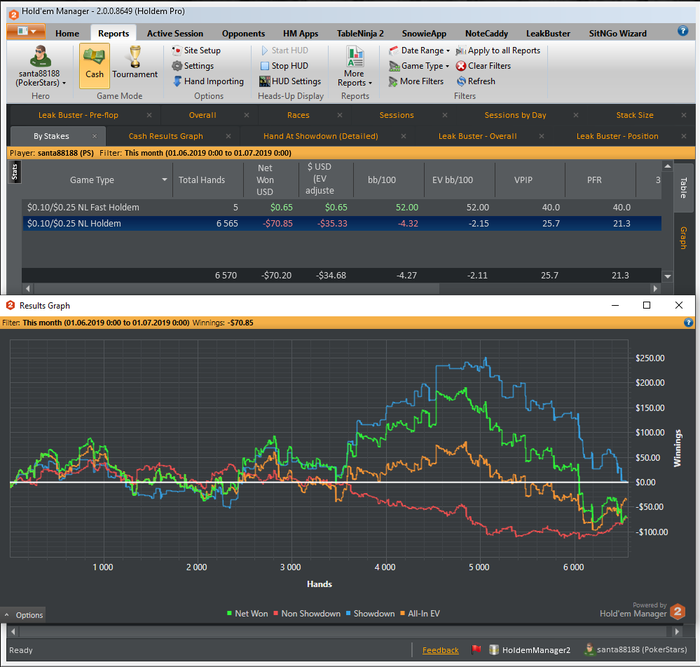Open the Active Session ribbon tab
The image size is (700, 667).
[175, 33]
